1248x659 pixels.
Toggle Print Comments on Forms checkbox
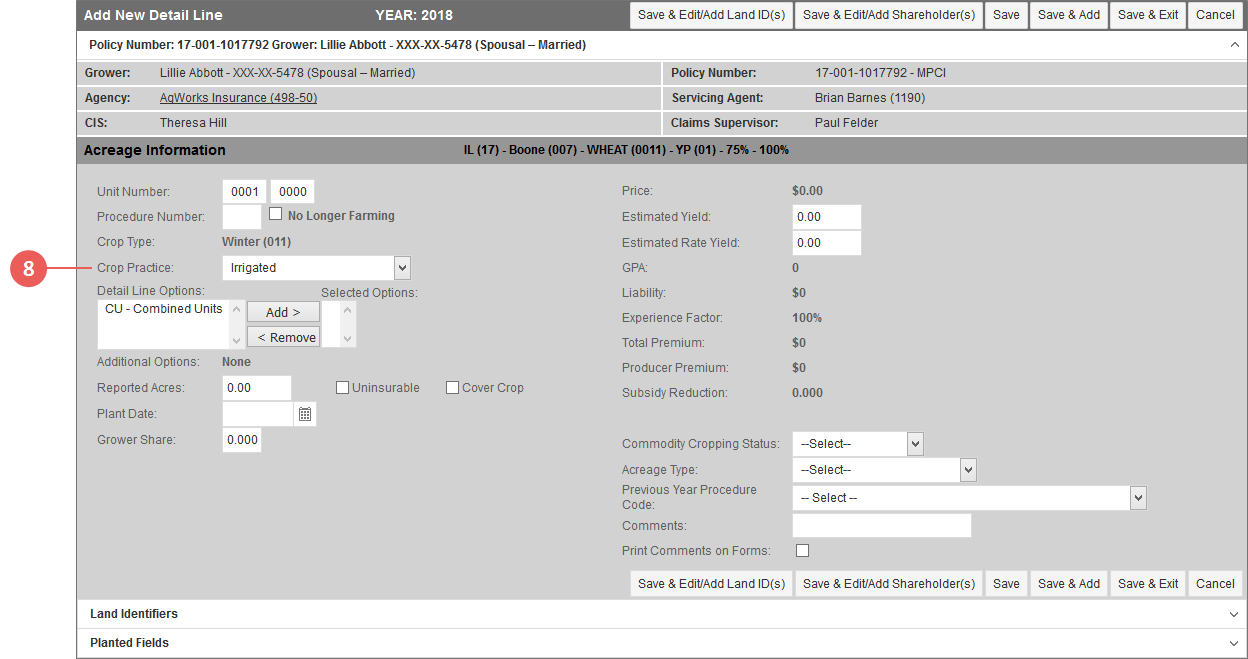pyautogui.click(x=802, y=551)
